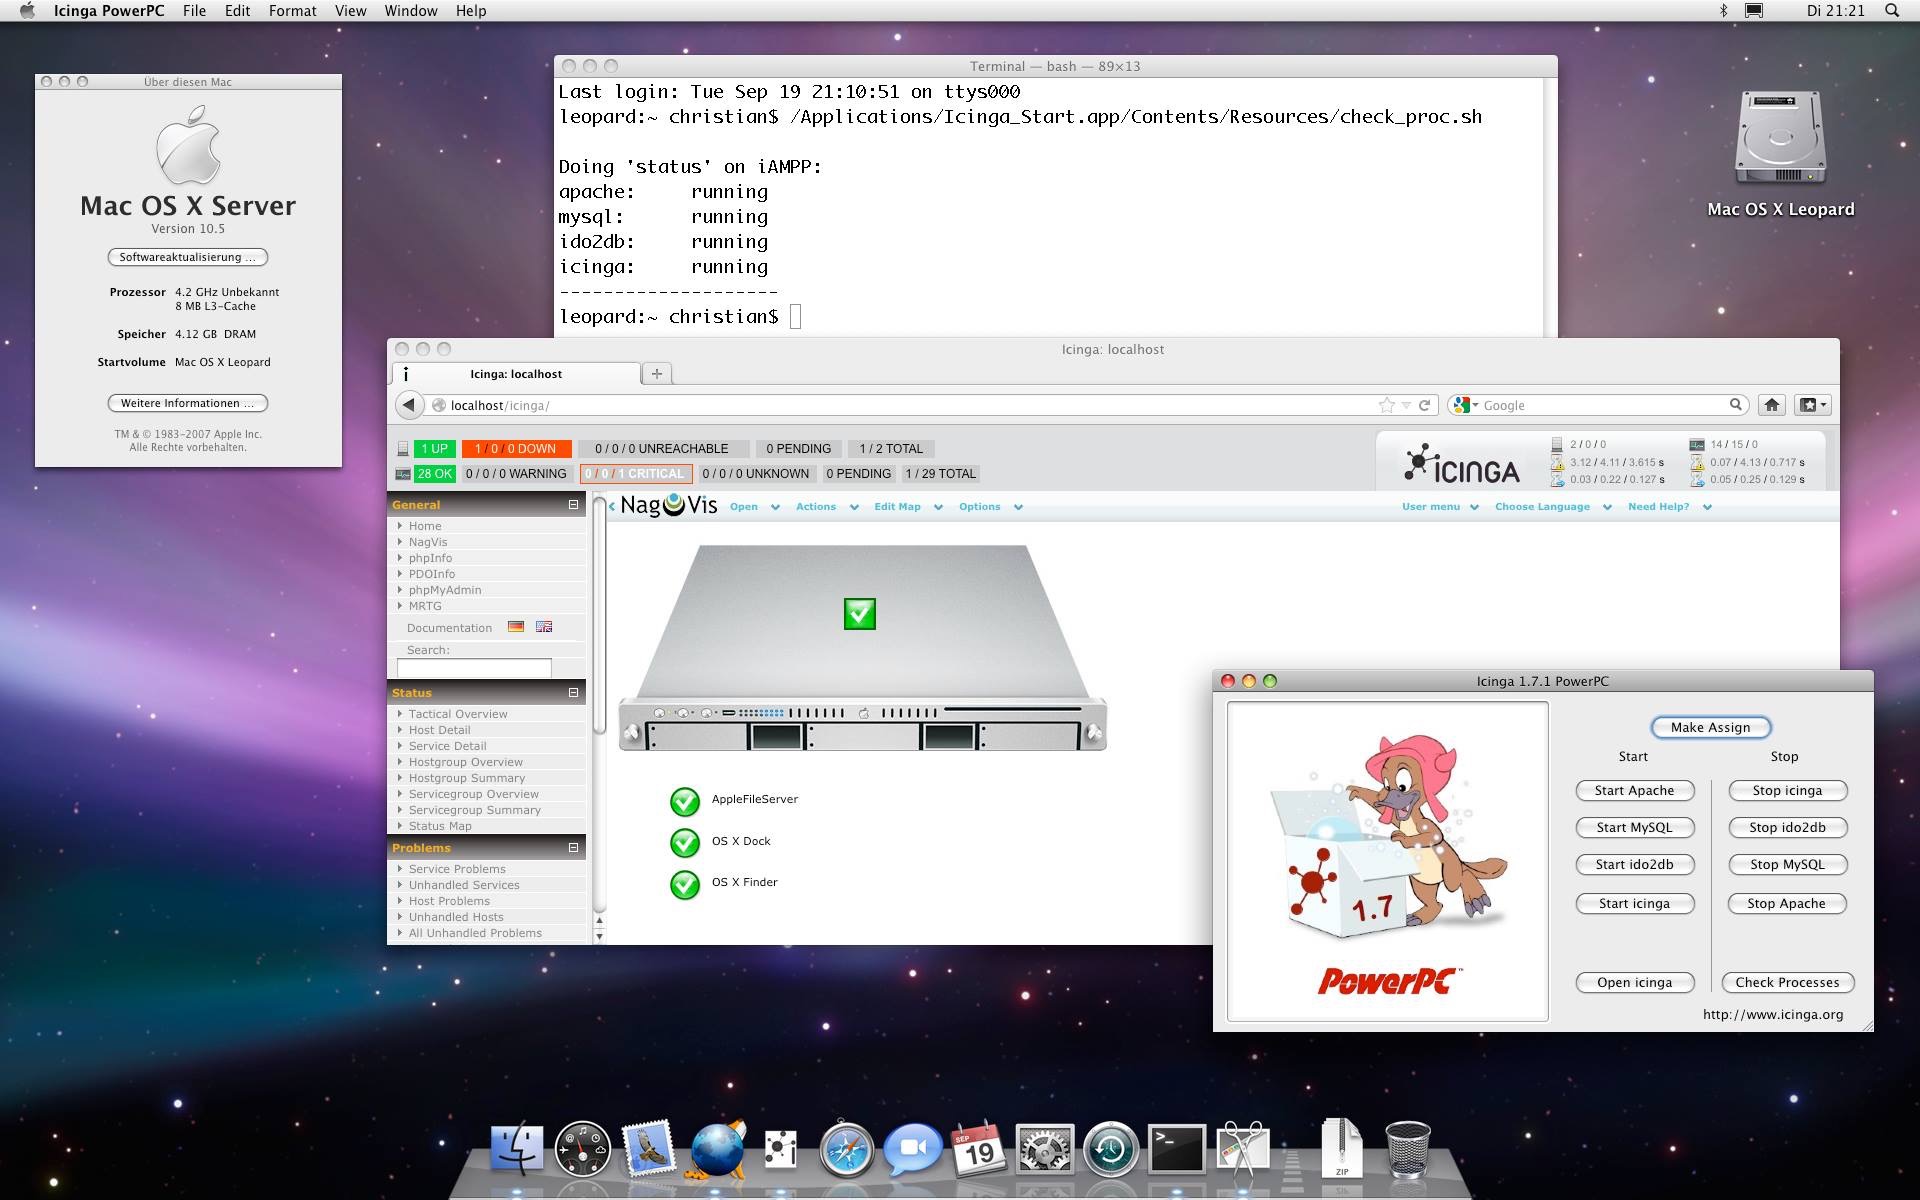Open the Trash in the Dock
The width and height of the screenshot is (1920, 1200).
[1407, 1148]
